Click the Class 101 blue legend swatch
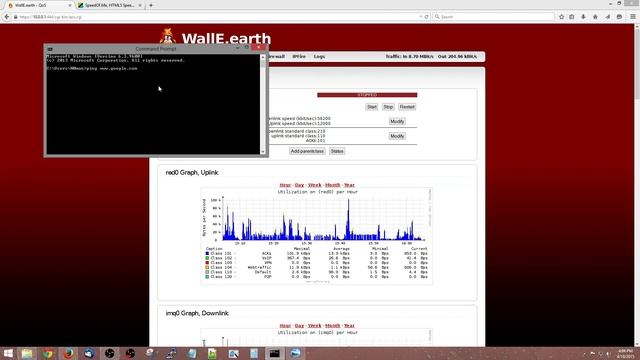The height and width of the screenshot is (360, 640). [207, 253]
